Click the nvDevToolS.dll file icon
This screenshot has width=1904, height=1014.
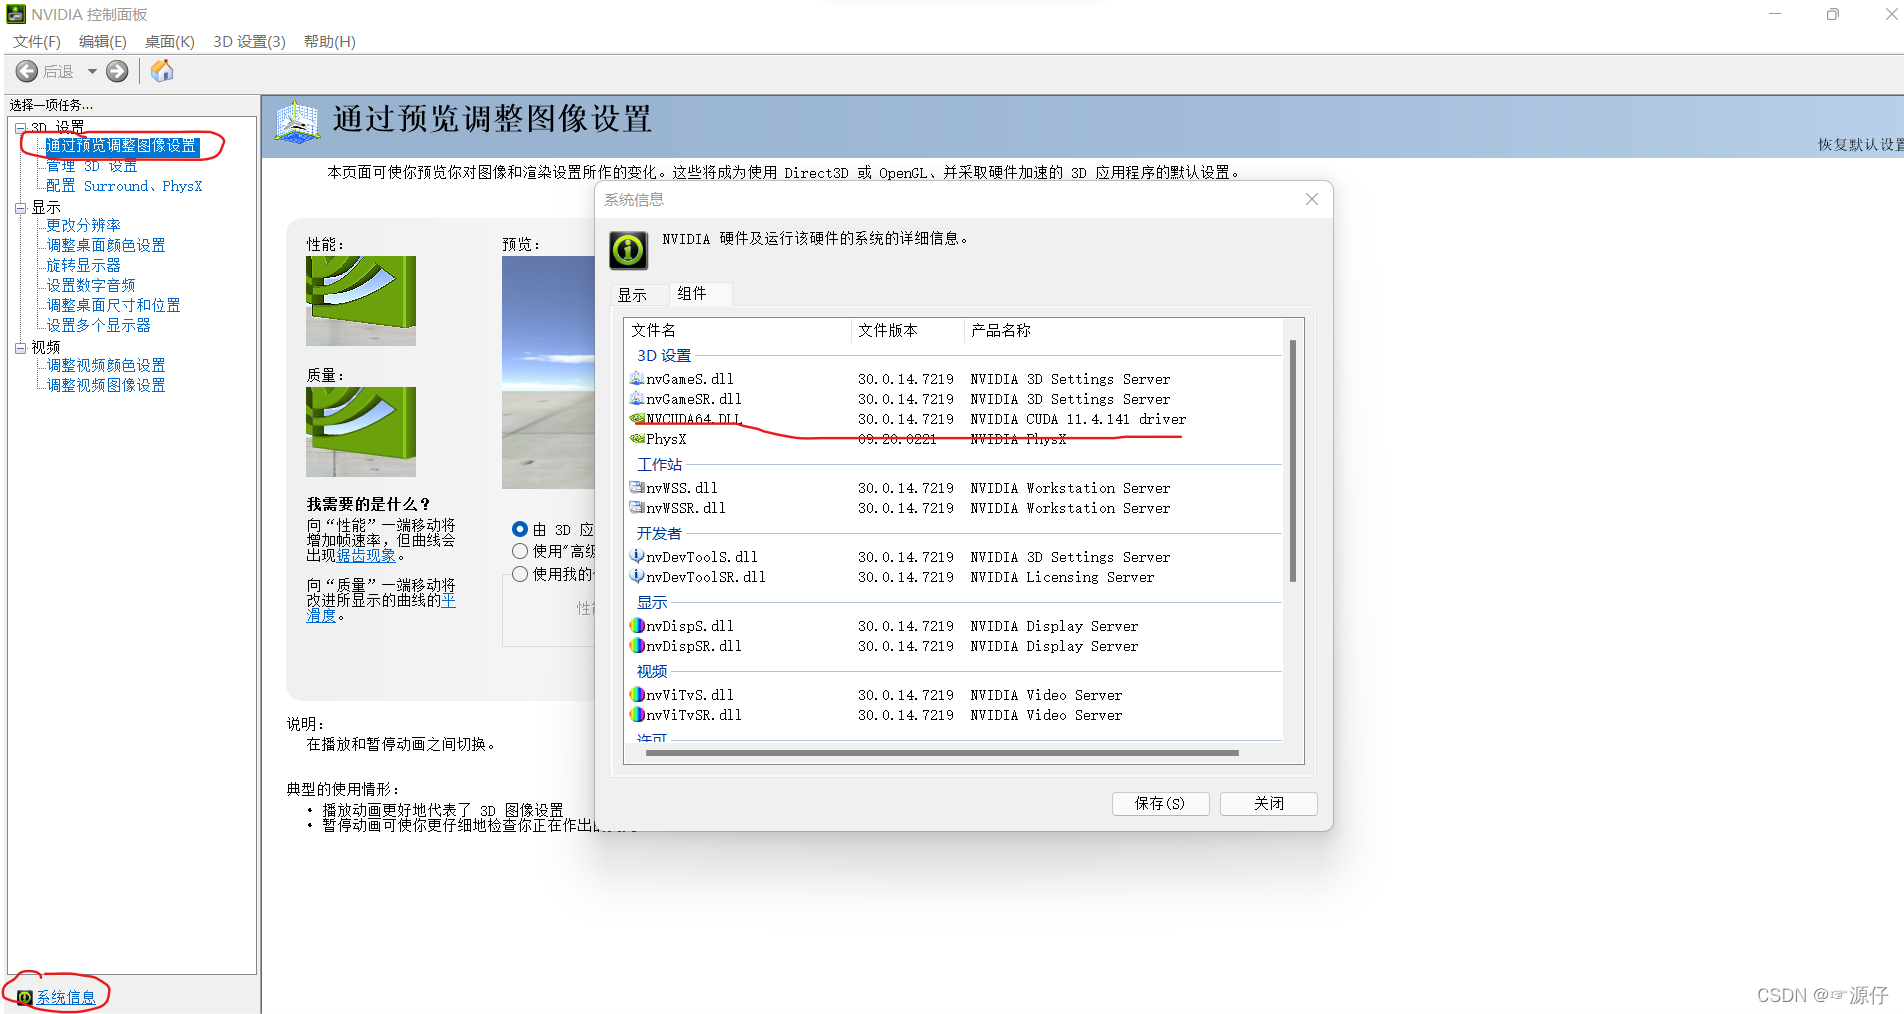coord(637,557)
